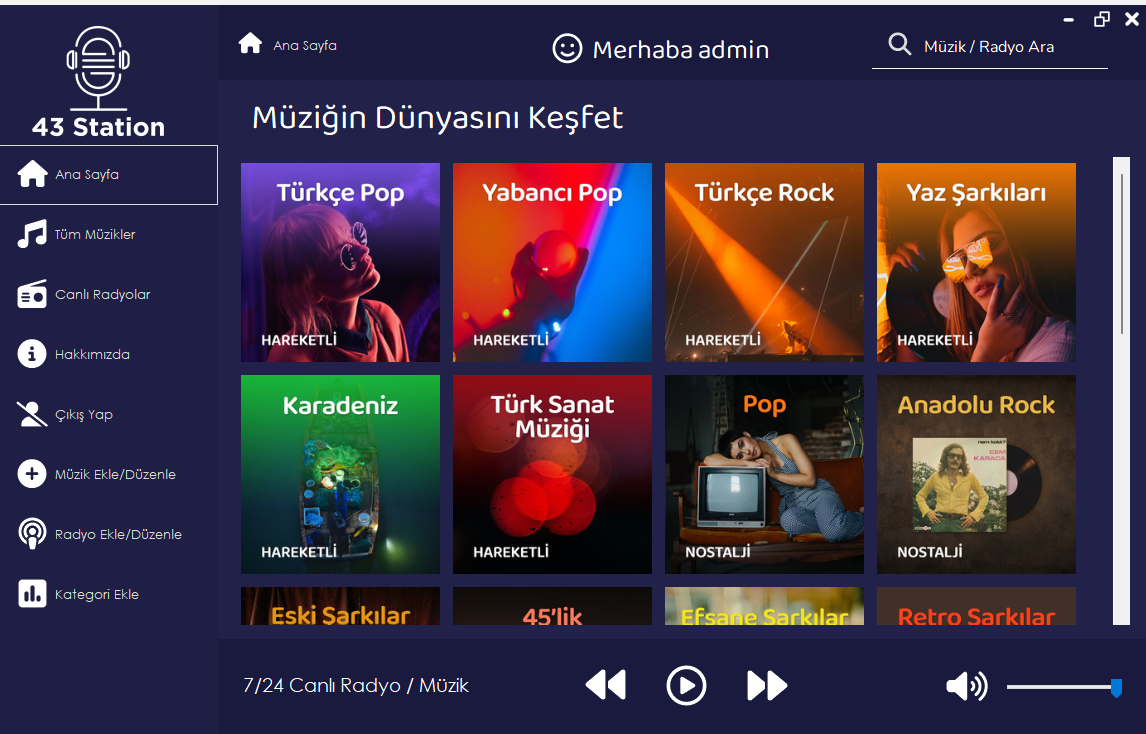Screen dimensions: 1146x734
Task: Open the Canlı Radyolar menu item
Action: [x=109, y=294]
